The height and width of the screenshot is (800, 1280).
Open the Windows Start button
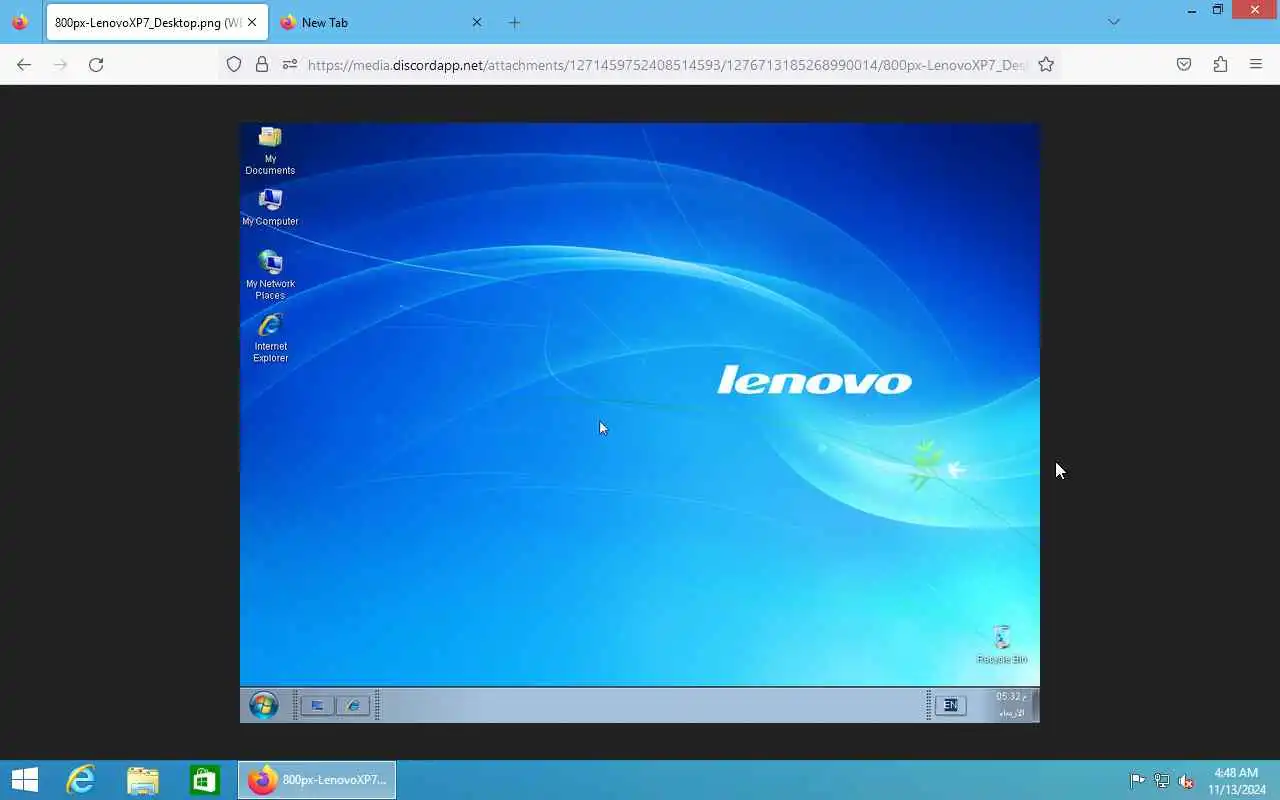(x=24, y=780)
